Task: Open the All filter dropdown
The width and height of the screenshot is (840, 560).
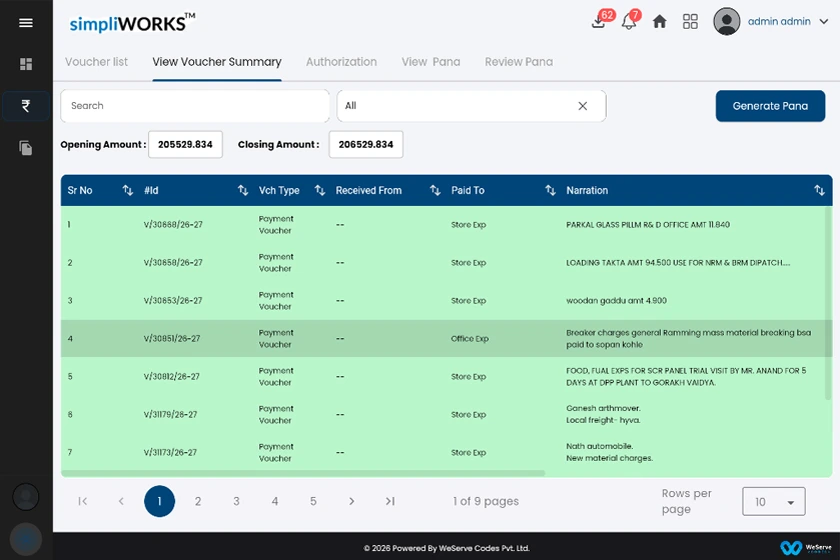Action: pos(471,106)
